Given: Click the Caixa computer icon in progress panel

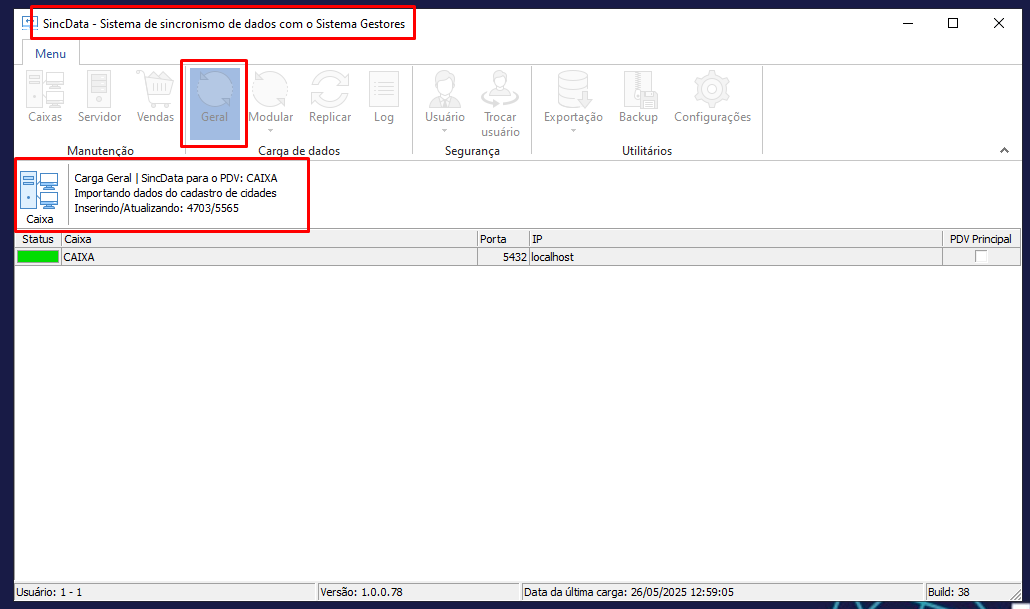Looking at the screenshot, I should pyautogui.click(x=40, y=196).
